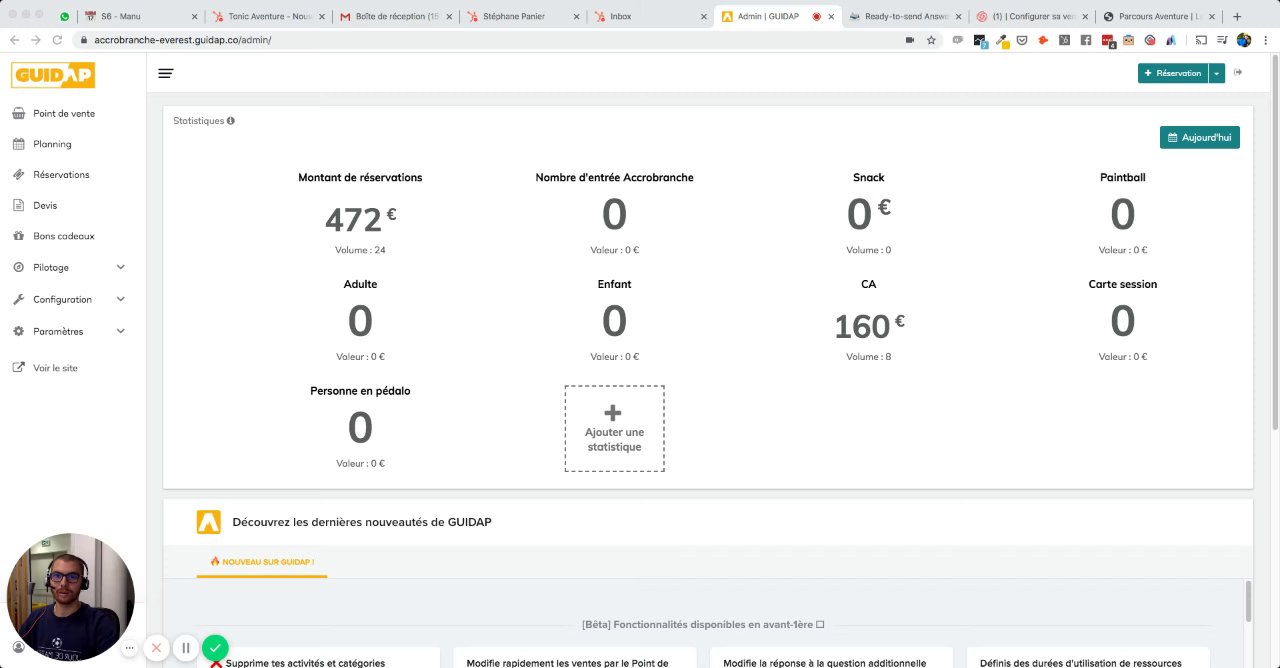Open Devis in the sidebar
Viewport: 1280px width, 668px height.
[x=45, y=205]
